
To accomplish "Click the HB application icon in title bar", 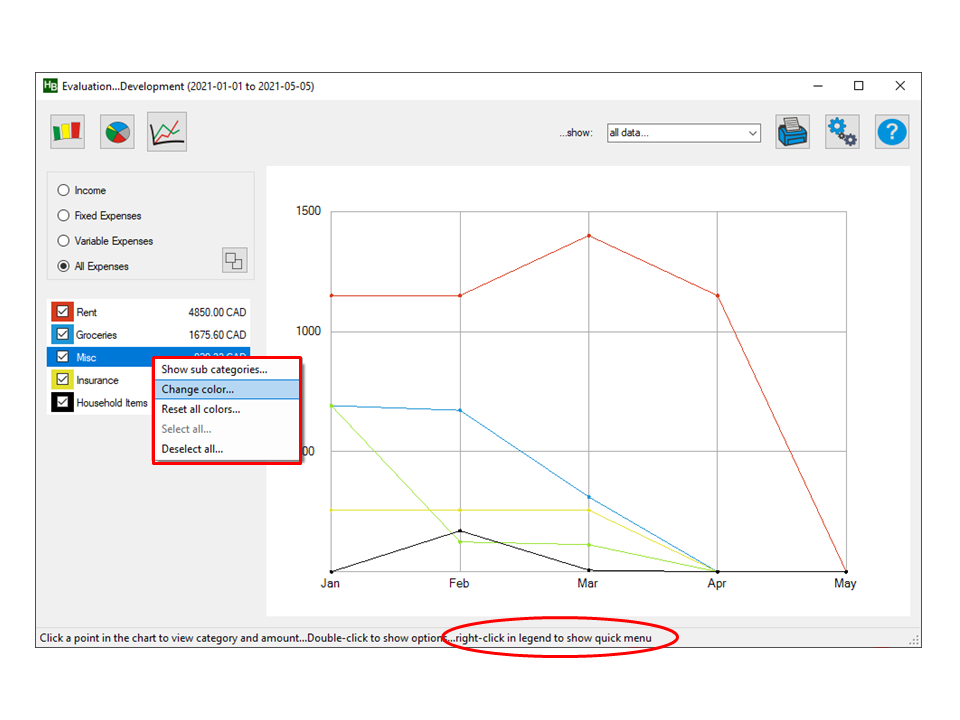I will 50,86.
